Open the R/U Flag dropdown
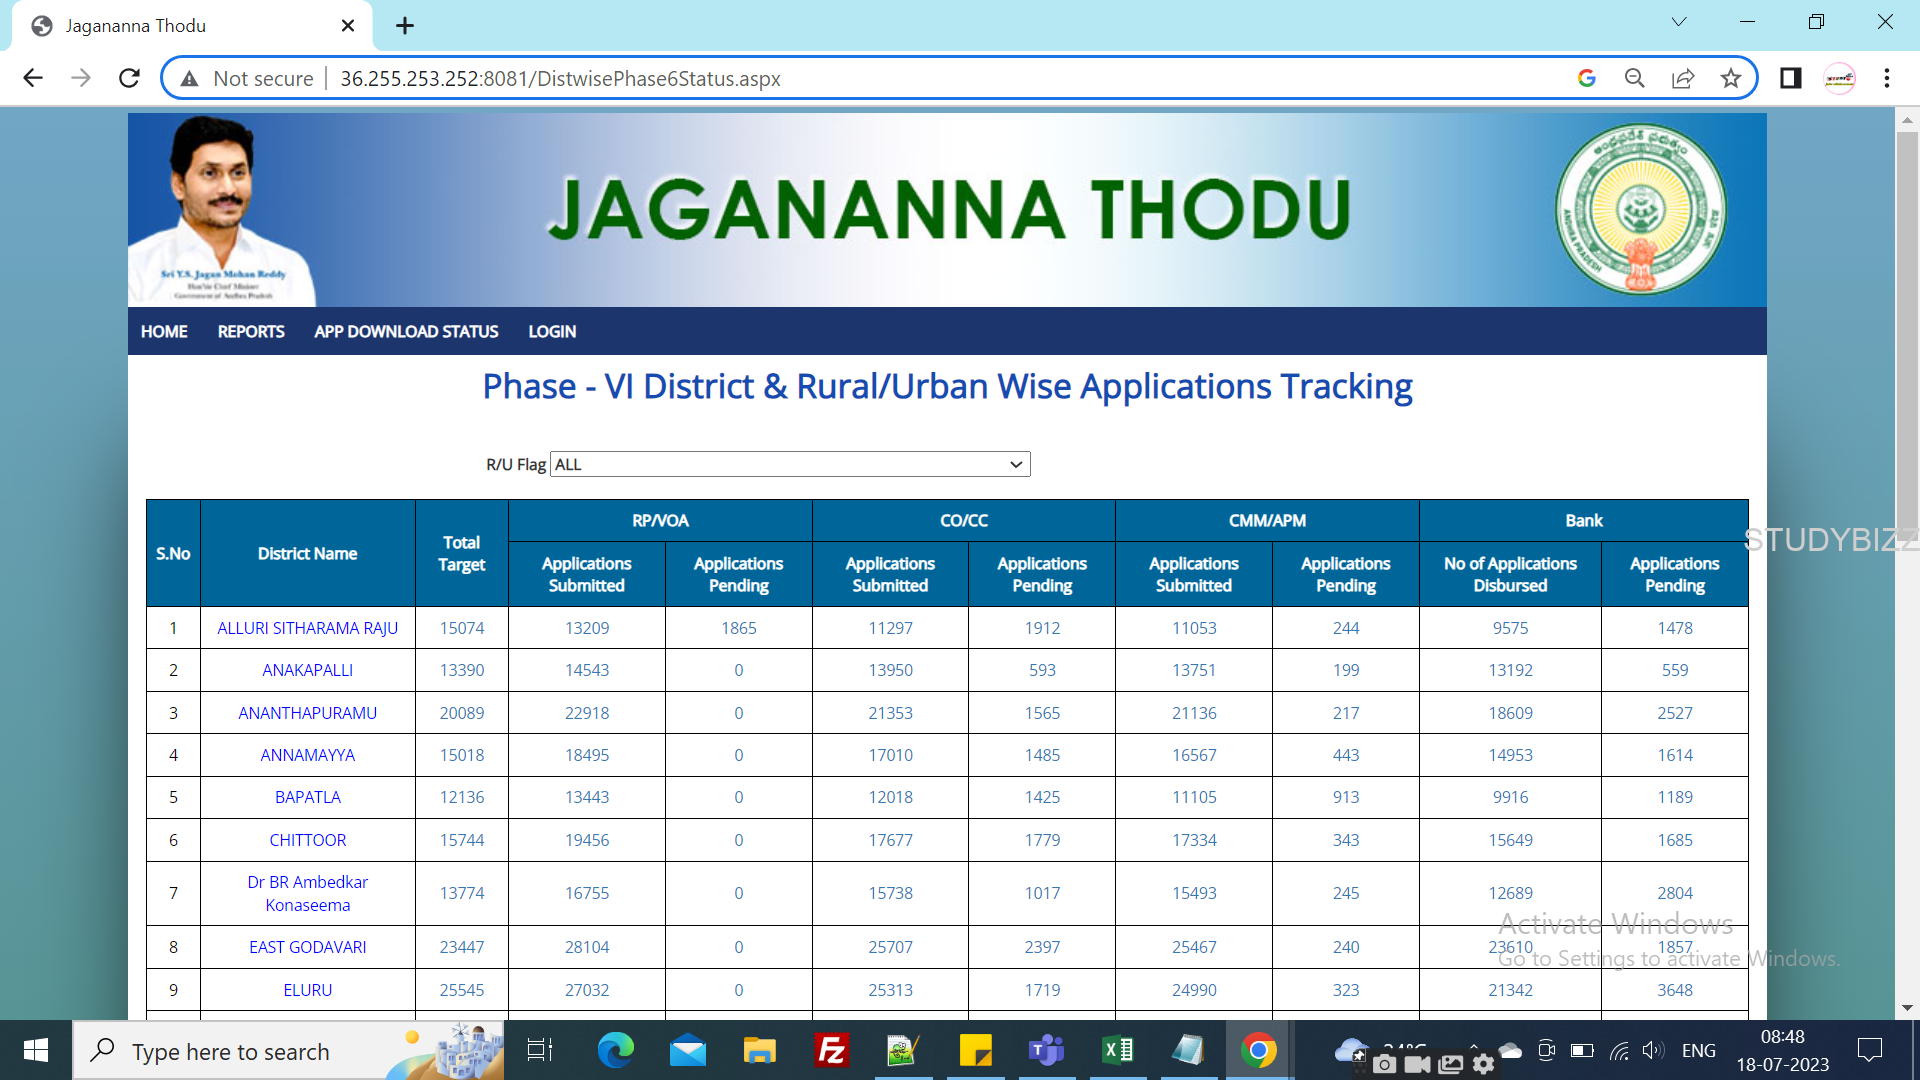The width and height of the screenshot is (1920, 1080). 789,464
